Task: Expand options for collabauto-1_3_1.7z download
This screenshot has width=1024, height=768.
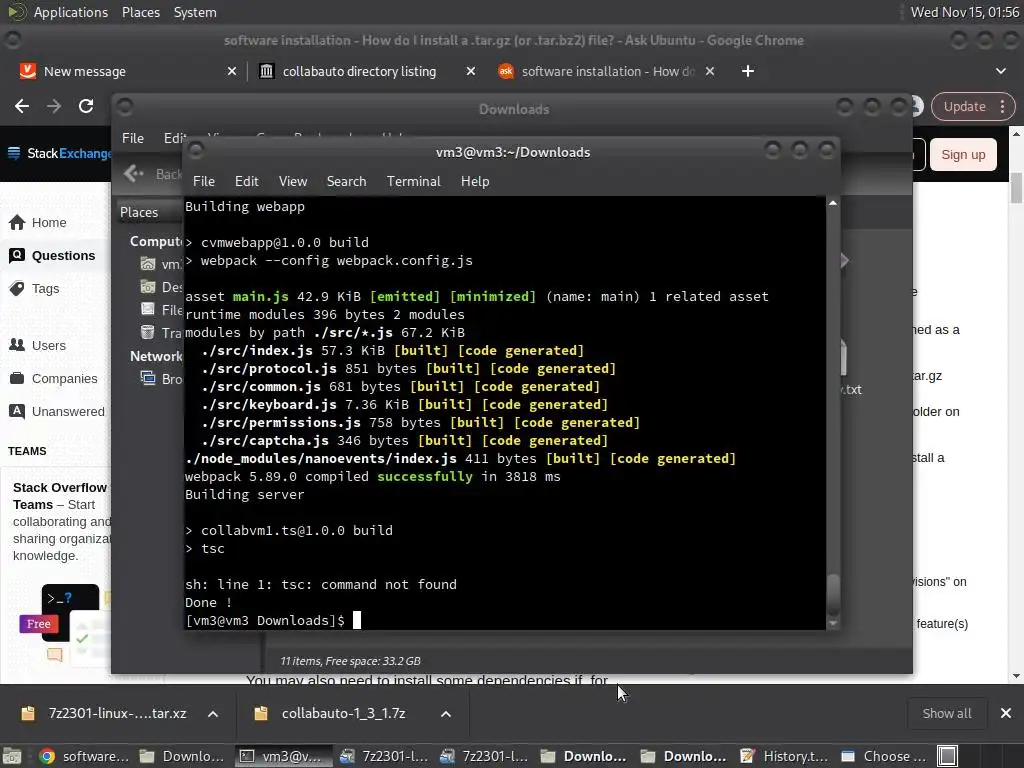Action: (x=446, y=714)
